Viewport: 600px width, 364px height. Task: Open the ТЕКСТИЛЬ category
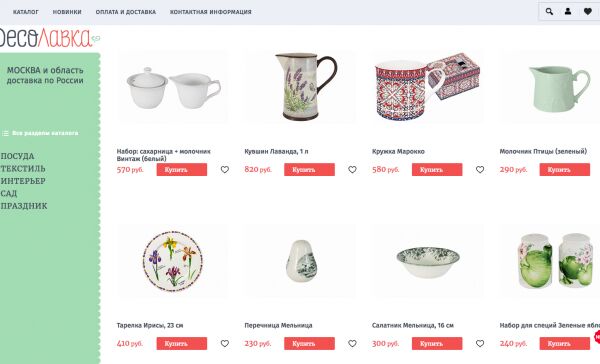[x=23, y=168]
